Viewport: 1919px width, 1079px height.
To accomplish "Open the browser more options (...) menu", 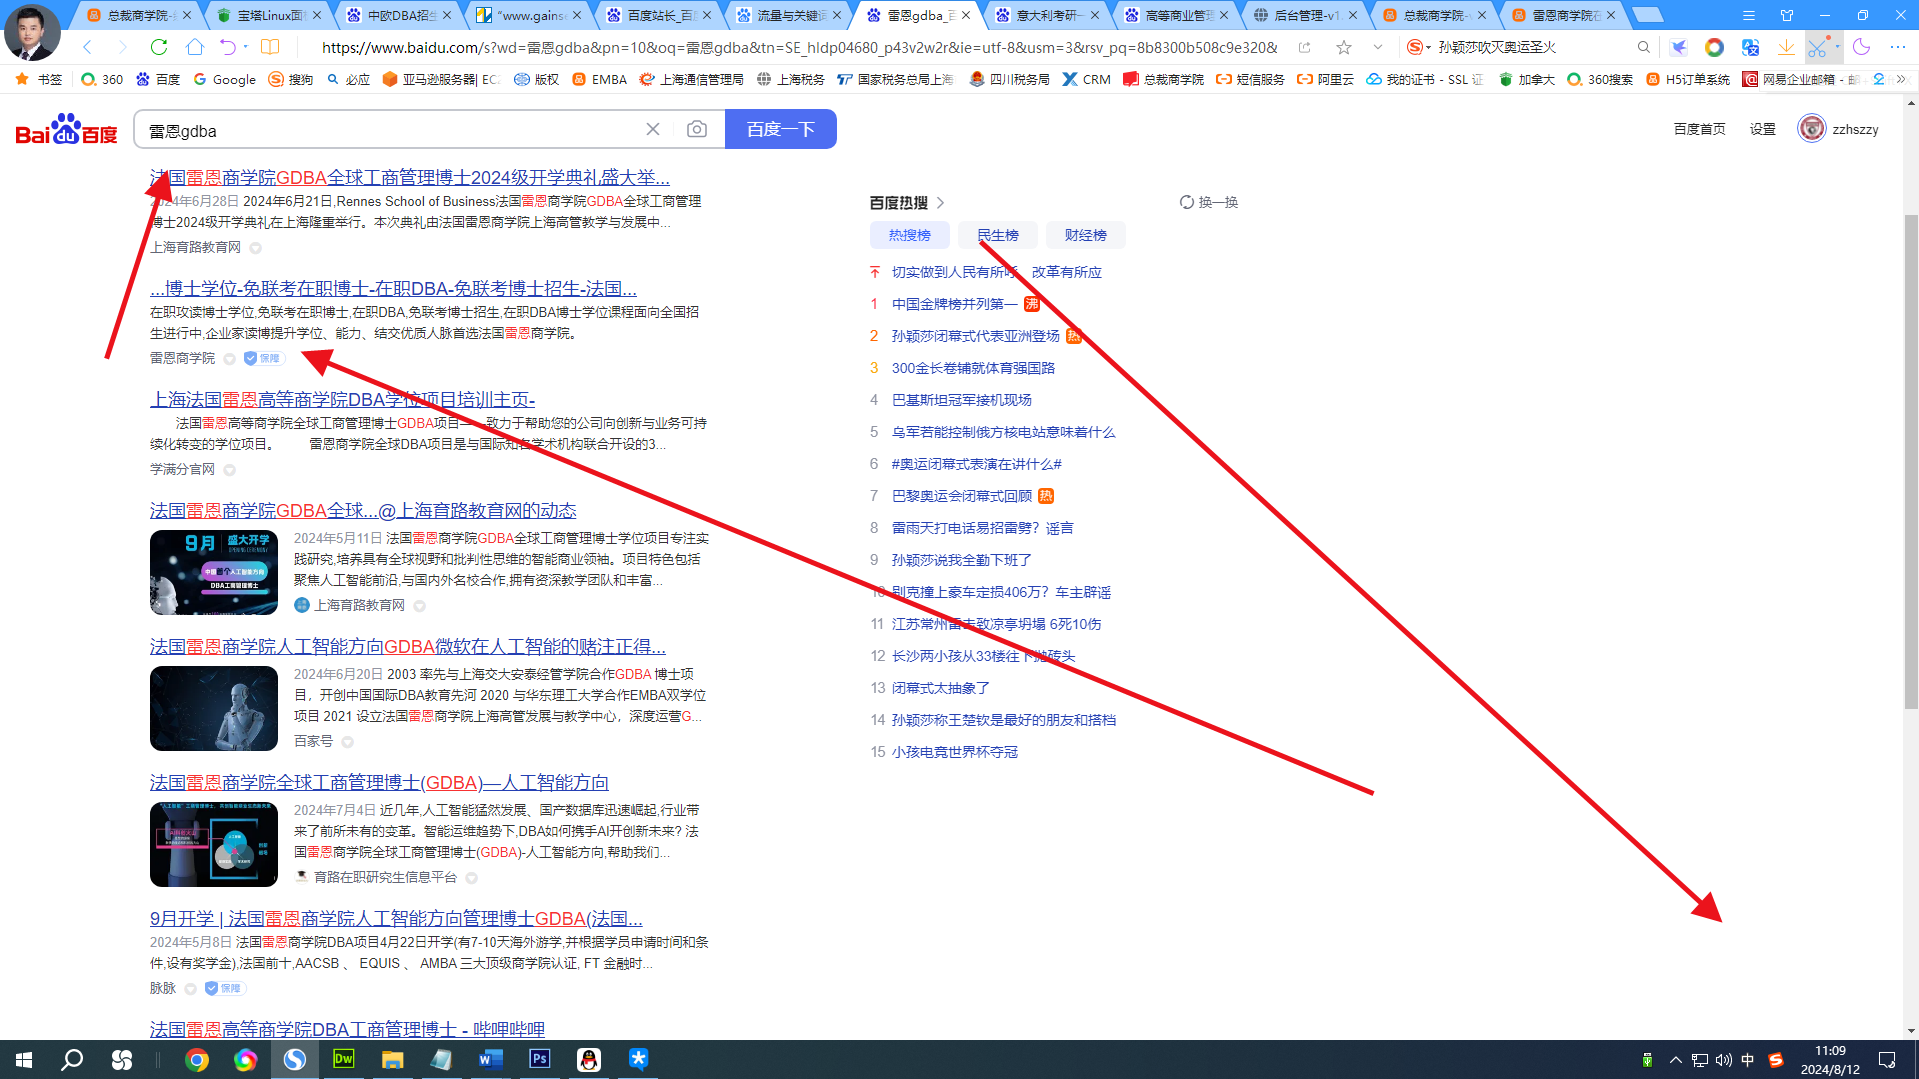I will (1897, 47).
